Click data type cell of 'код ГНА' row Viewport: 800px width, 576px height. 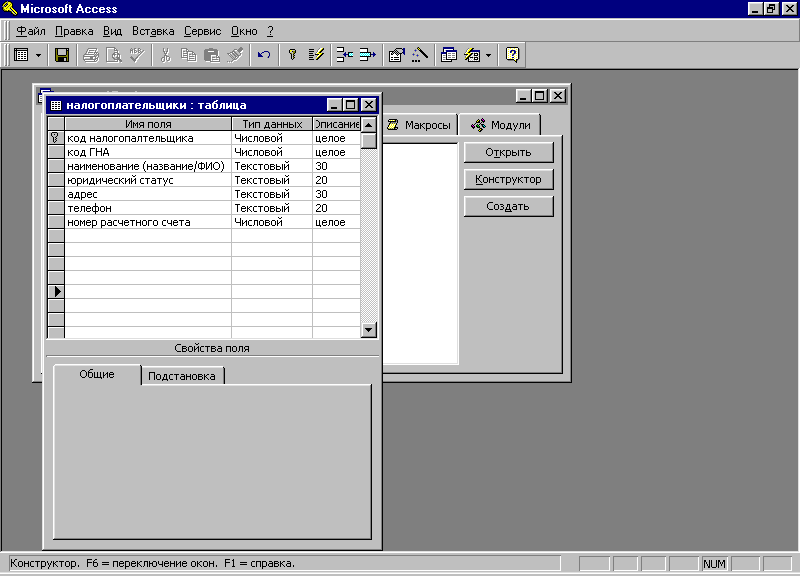(272, 152)
